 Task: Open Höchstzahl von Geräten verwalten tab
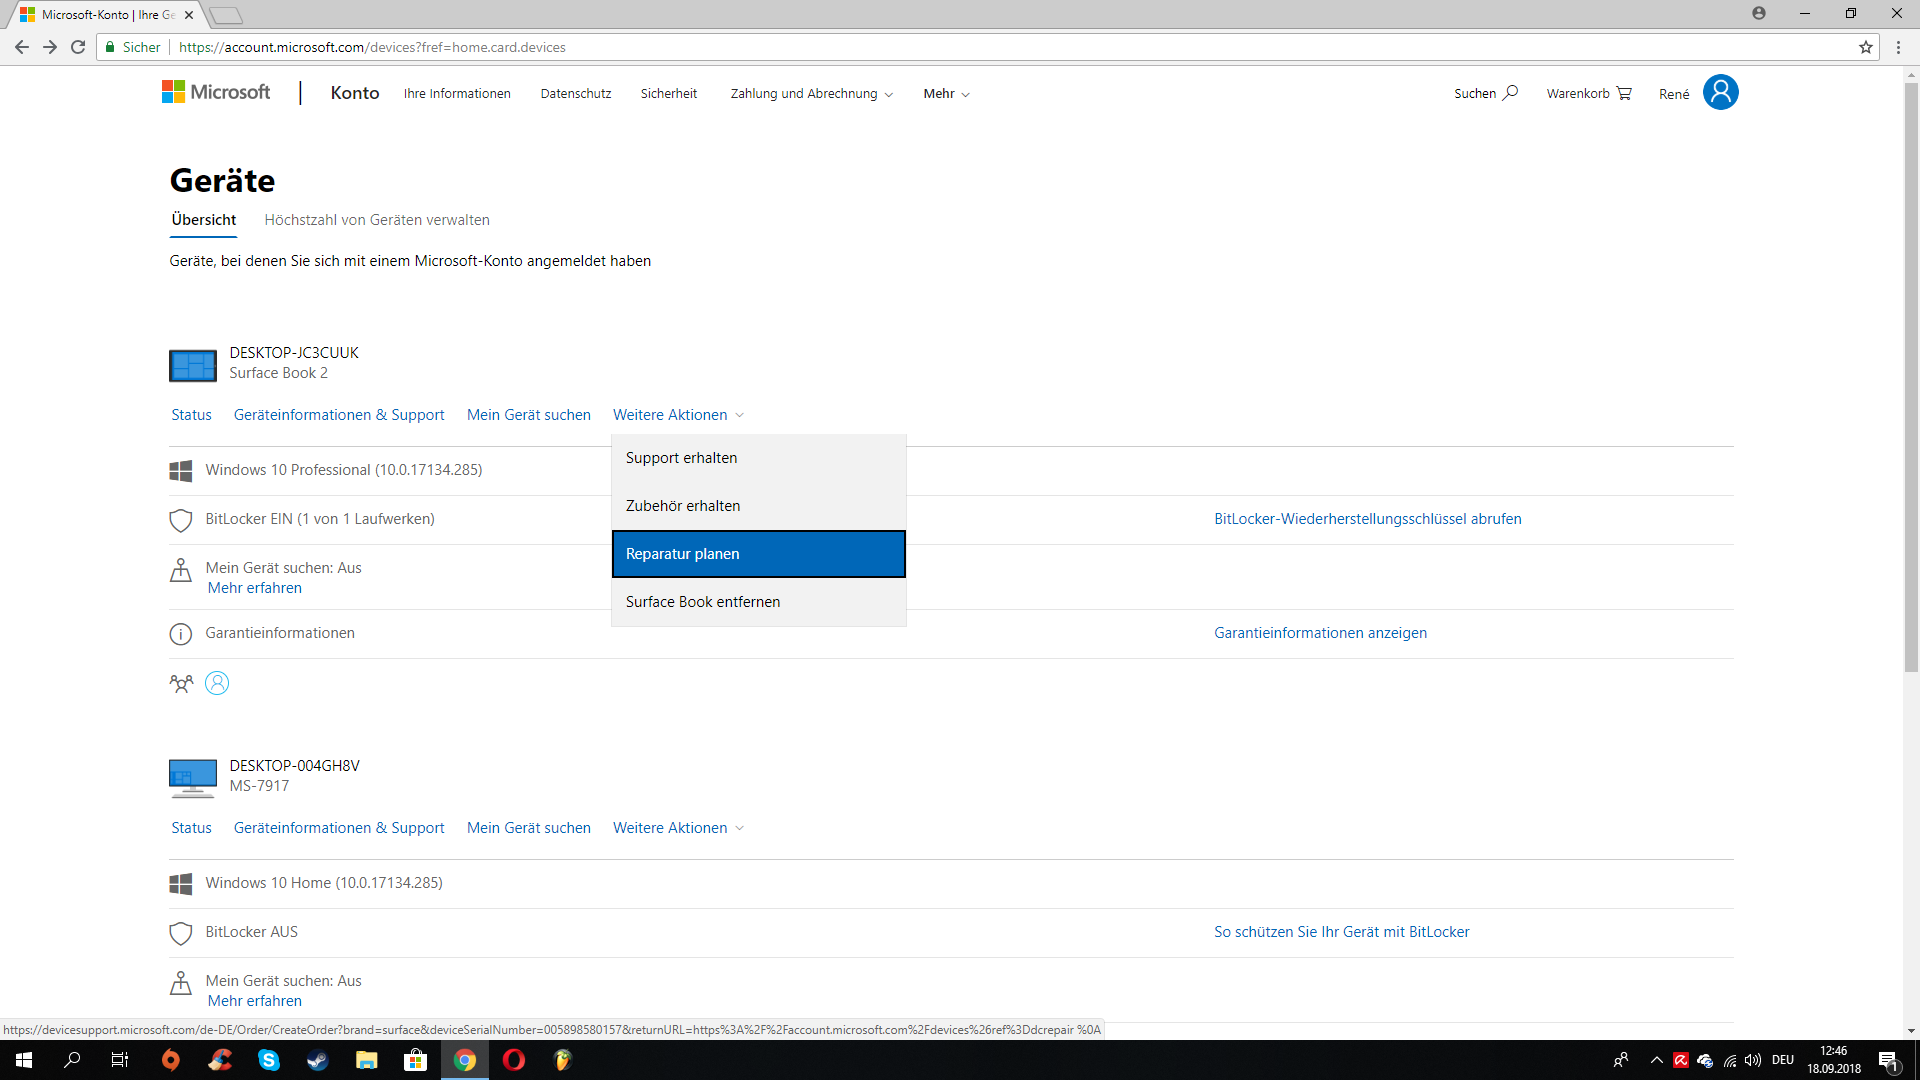click(x=377, y=220)
